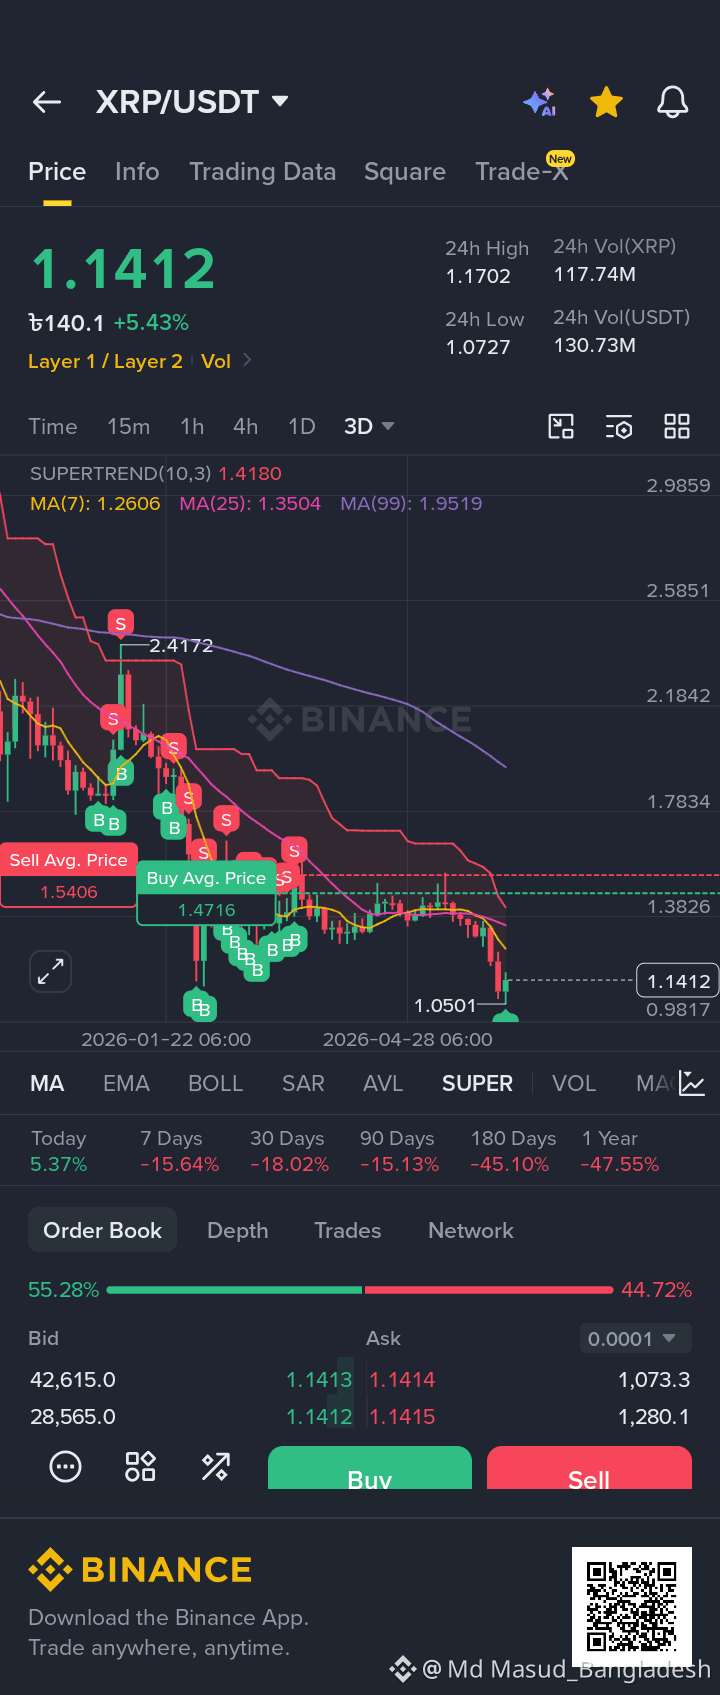Screen dimensions: 720x1695
Task: Open the 0.0001 price precision dropdown
Action: pos(636,1339)
